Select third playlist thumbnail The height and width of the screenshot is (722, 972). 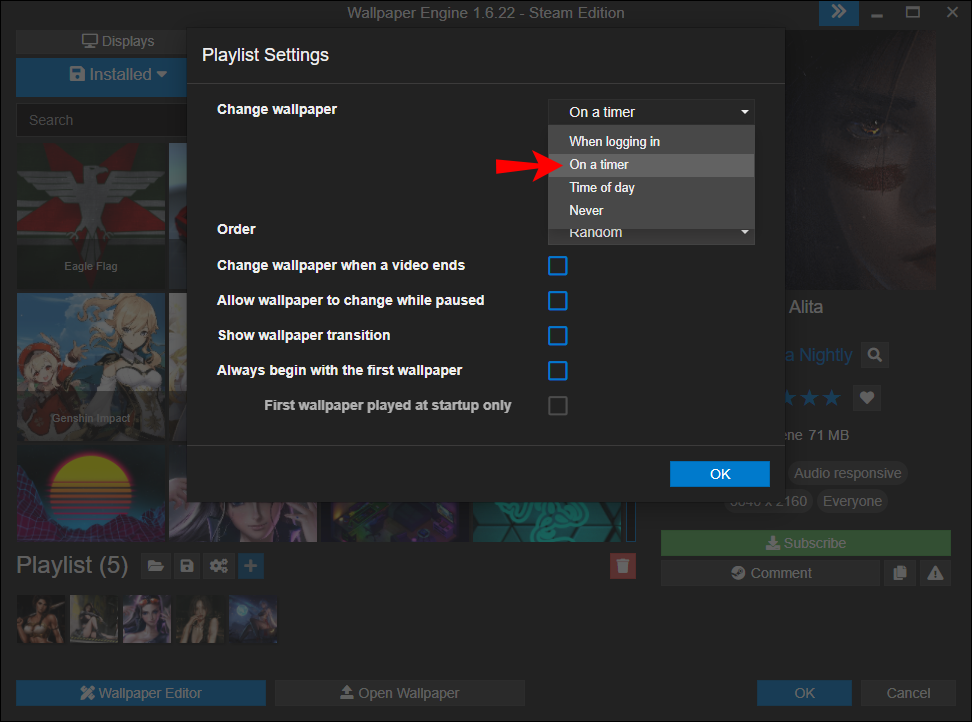(x=147, y=619)
